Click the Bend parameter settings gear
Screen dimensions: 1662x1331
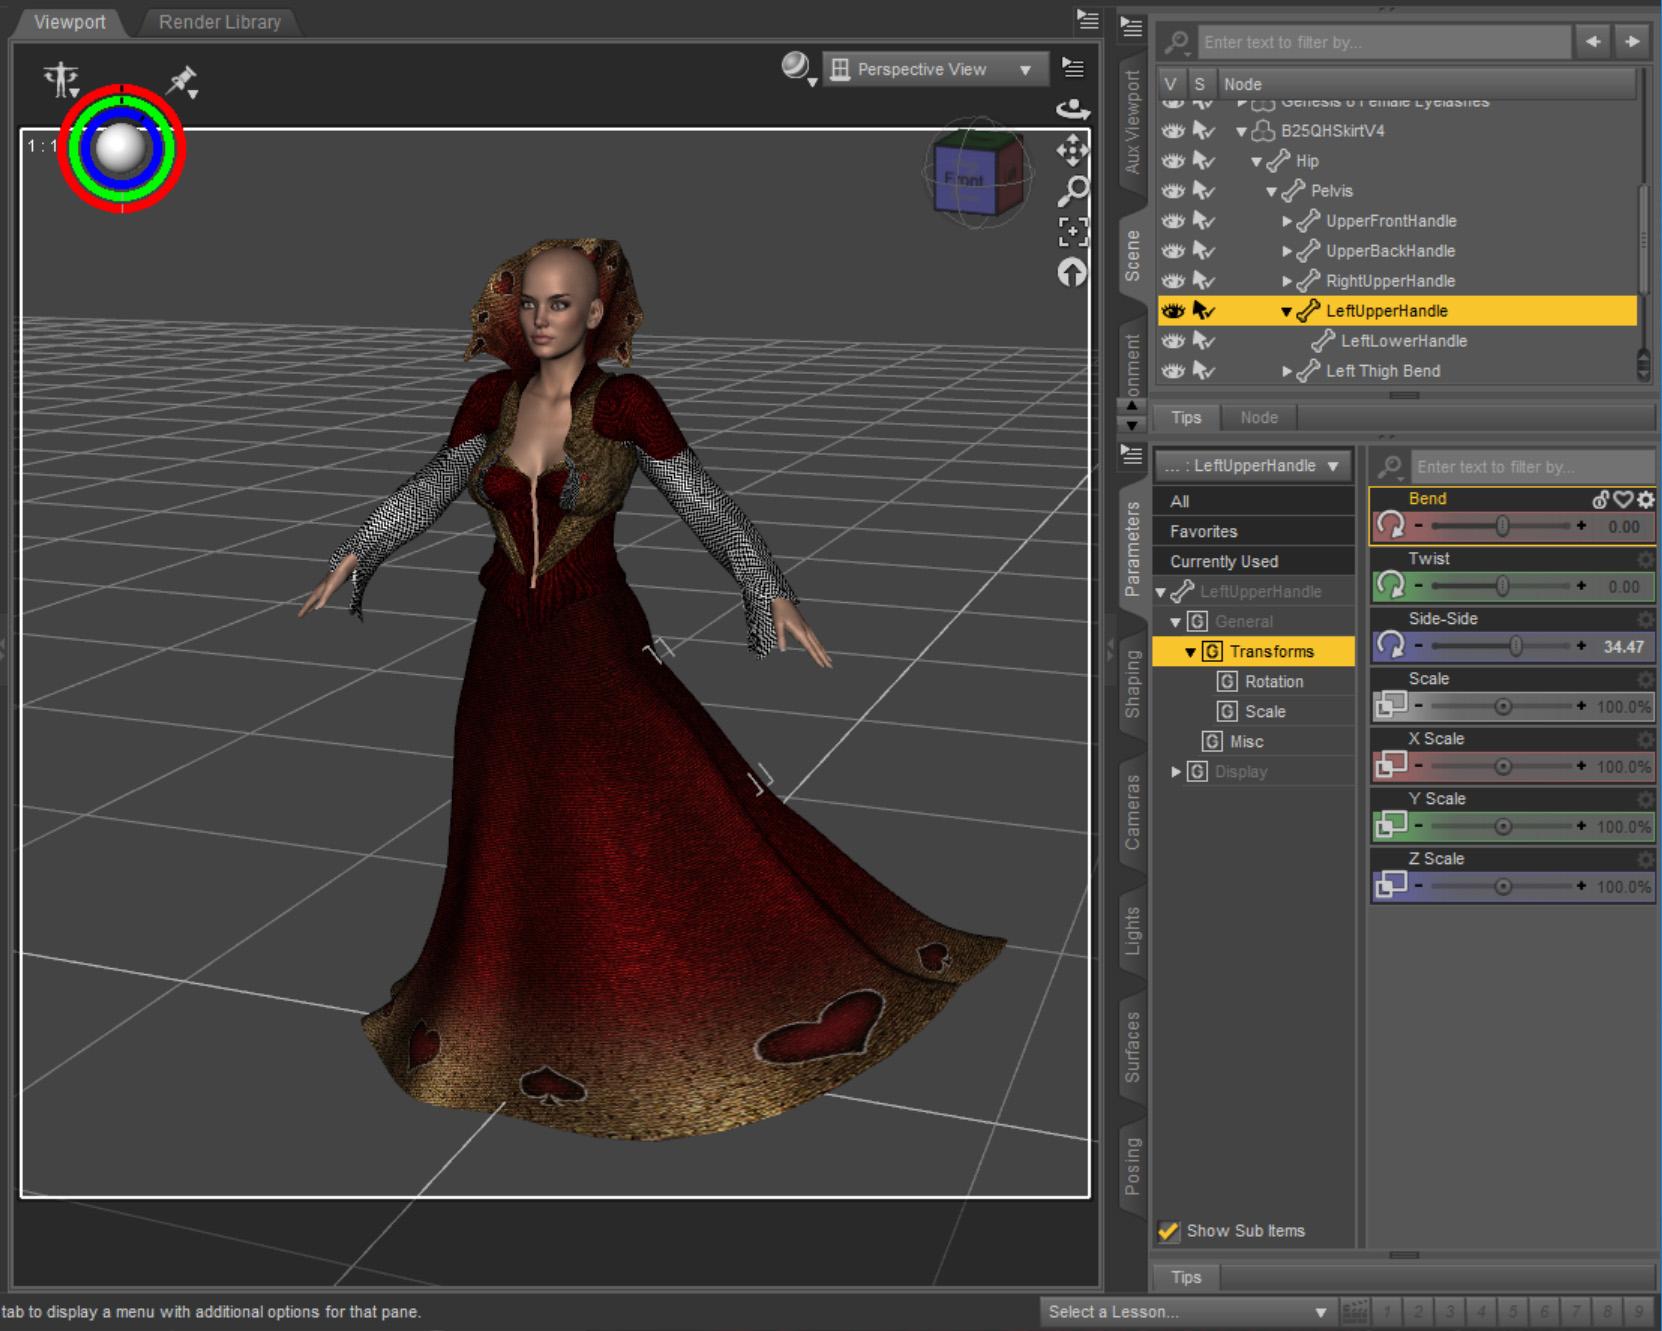click(1645, 499)
